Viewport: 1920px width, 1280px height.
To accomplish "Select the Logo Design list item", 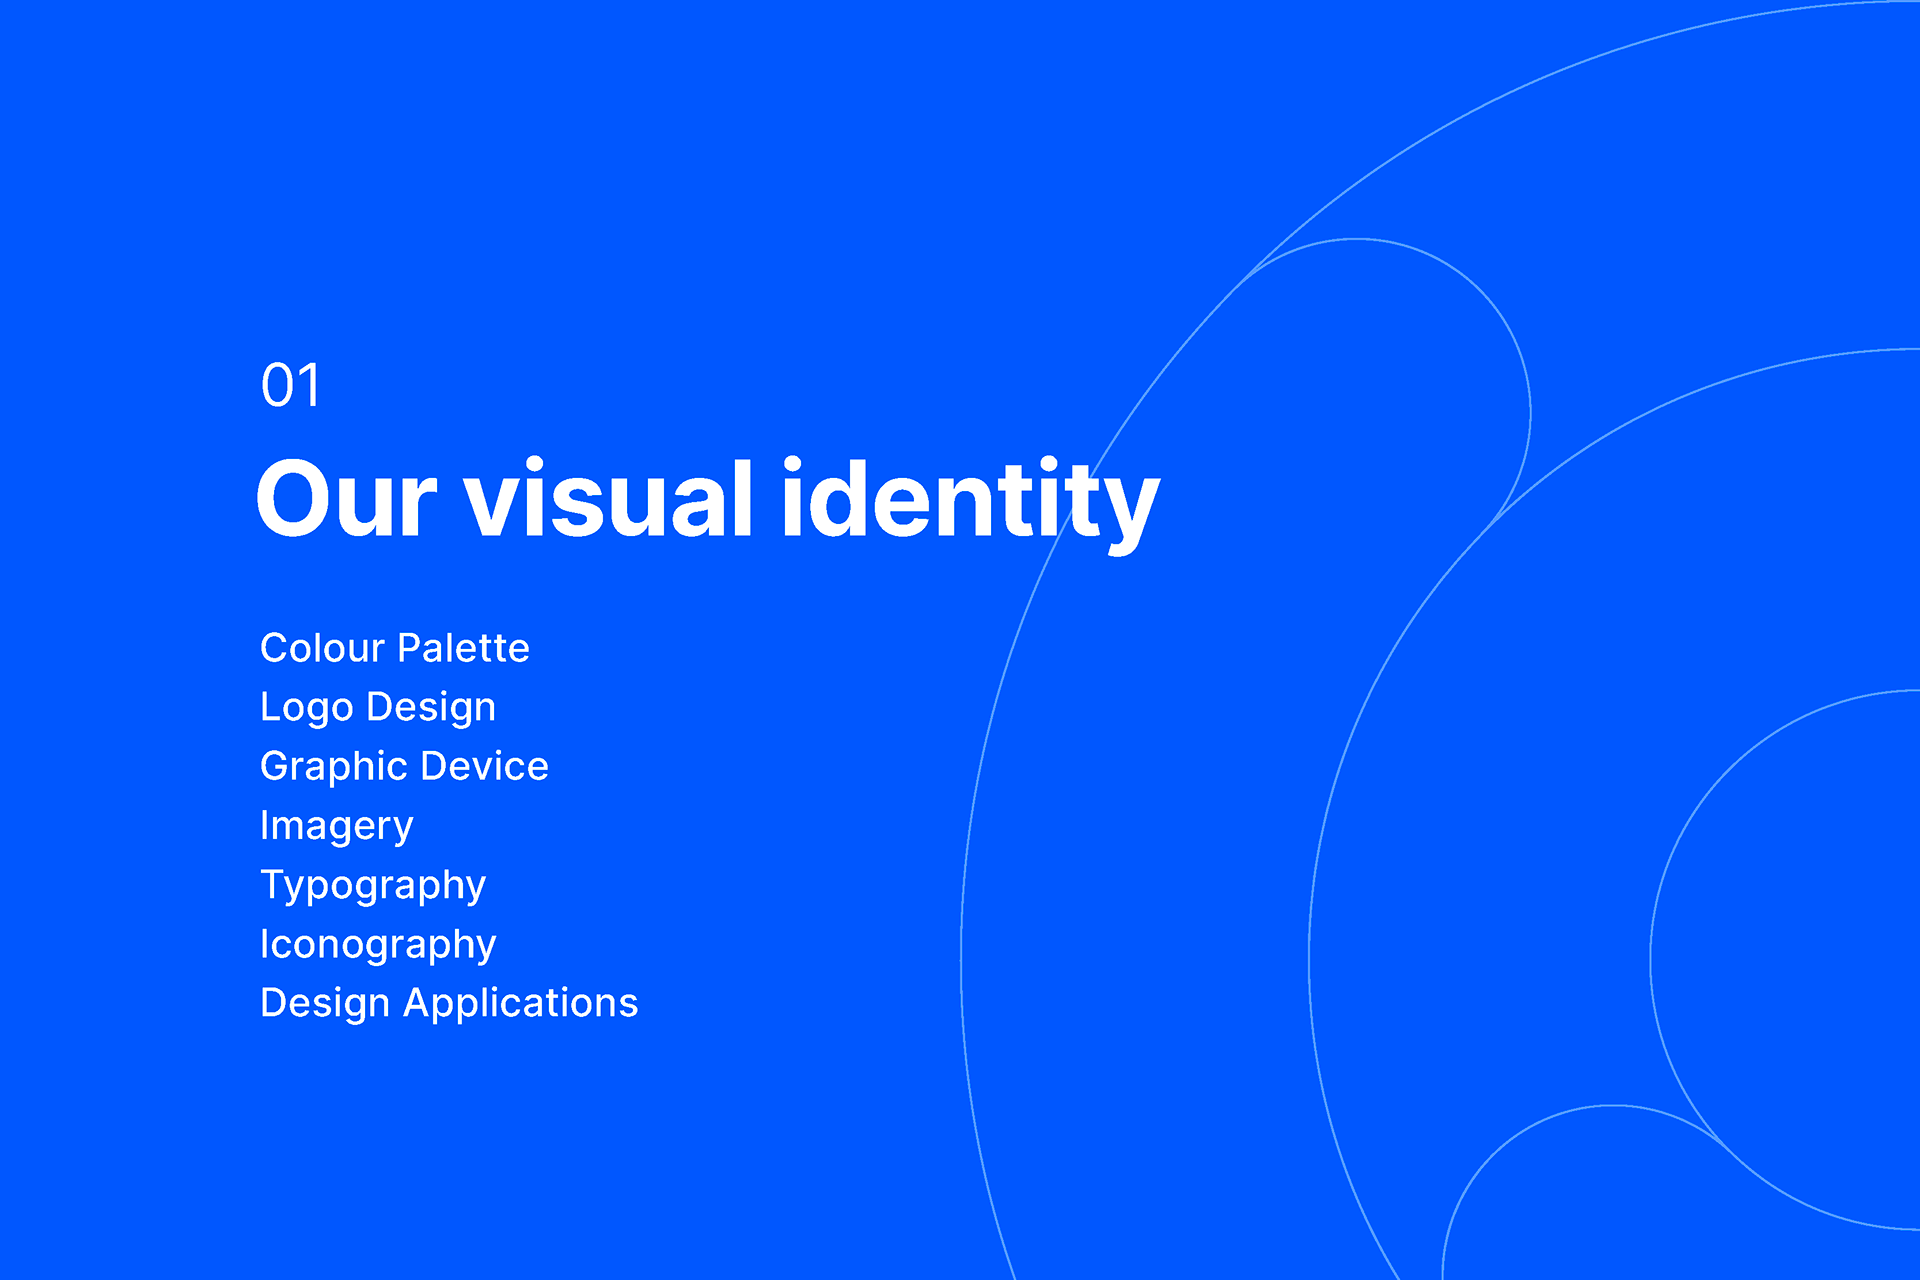I will [377, 707].
